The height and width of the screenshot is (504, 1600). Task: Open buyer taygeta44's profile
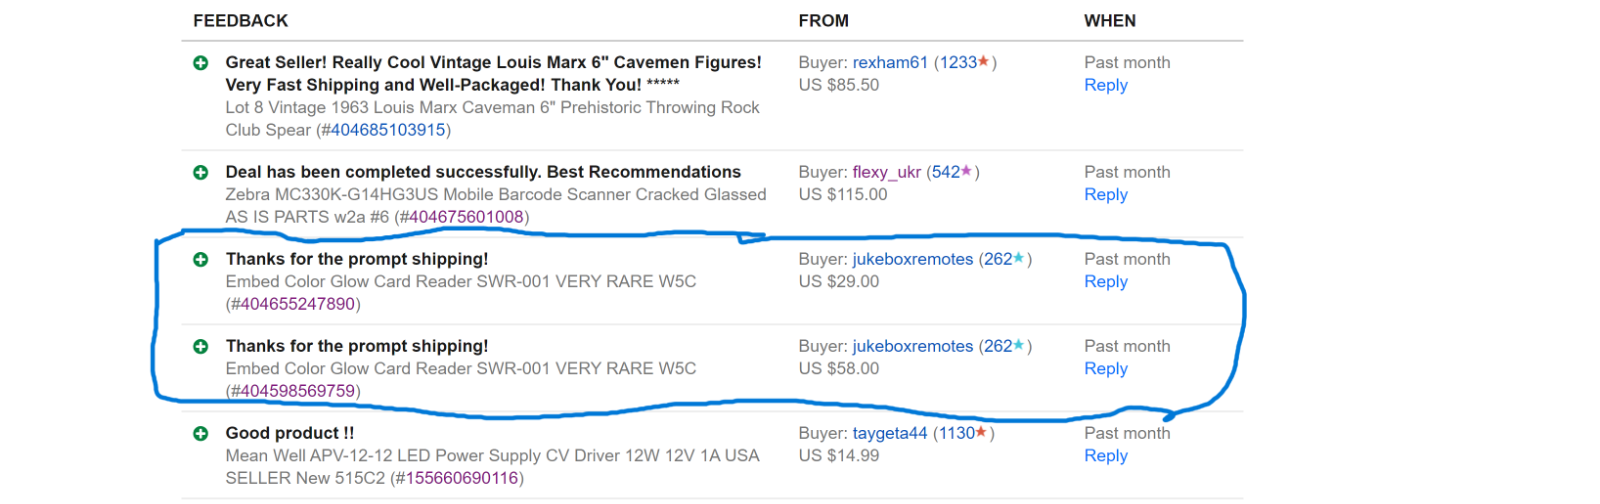click(x=889, y=434)
